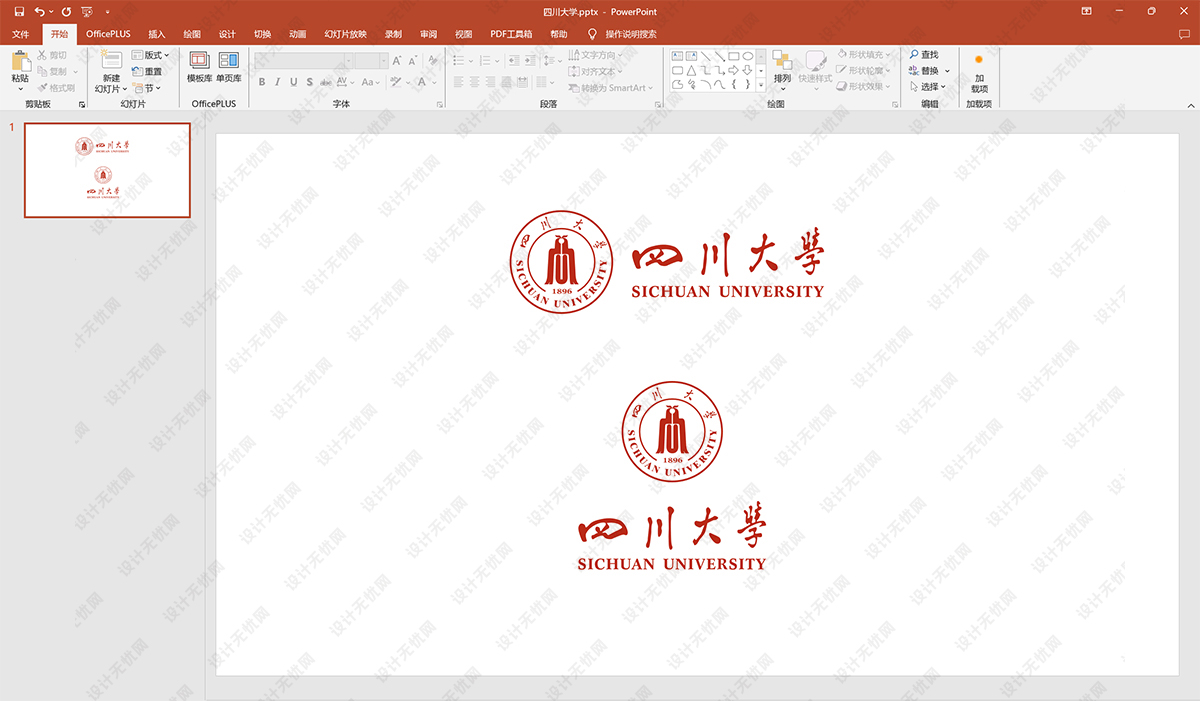Click the Save icon in quick access toolbar

[x=19, y=11]
